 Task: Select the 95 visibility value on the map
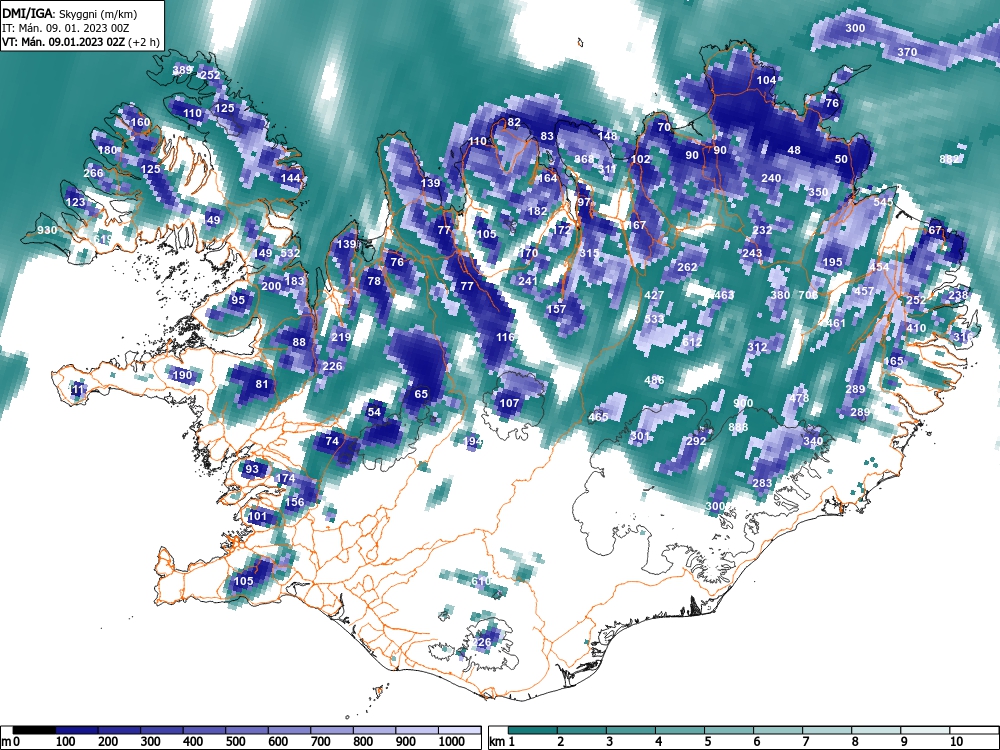tap(238, 300)
